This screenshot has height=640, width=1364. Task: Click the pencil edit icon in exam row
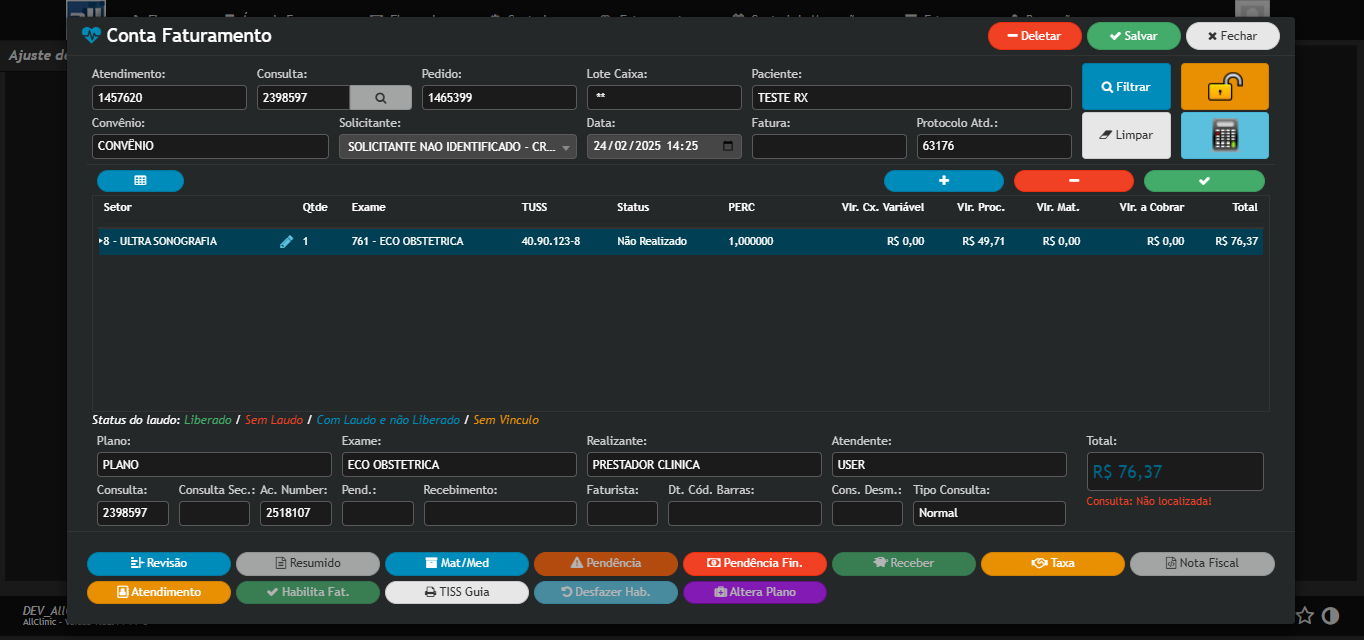pyautogui.click(x=286, y=242)
